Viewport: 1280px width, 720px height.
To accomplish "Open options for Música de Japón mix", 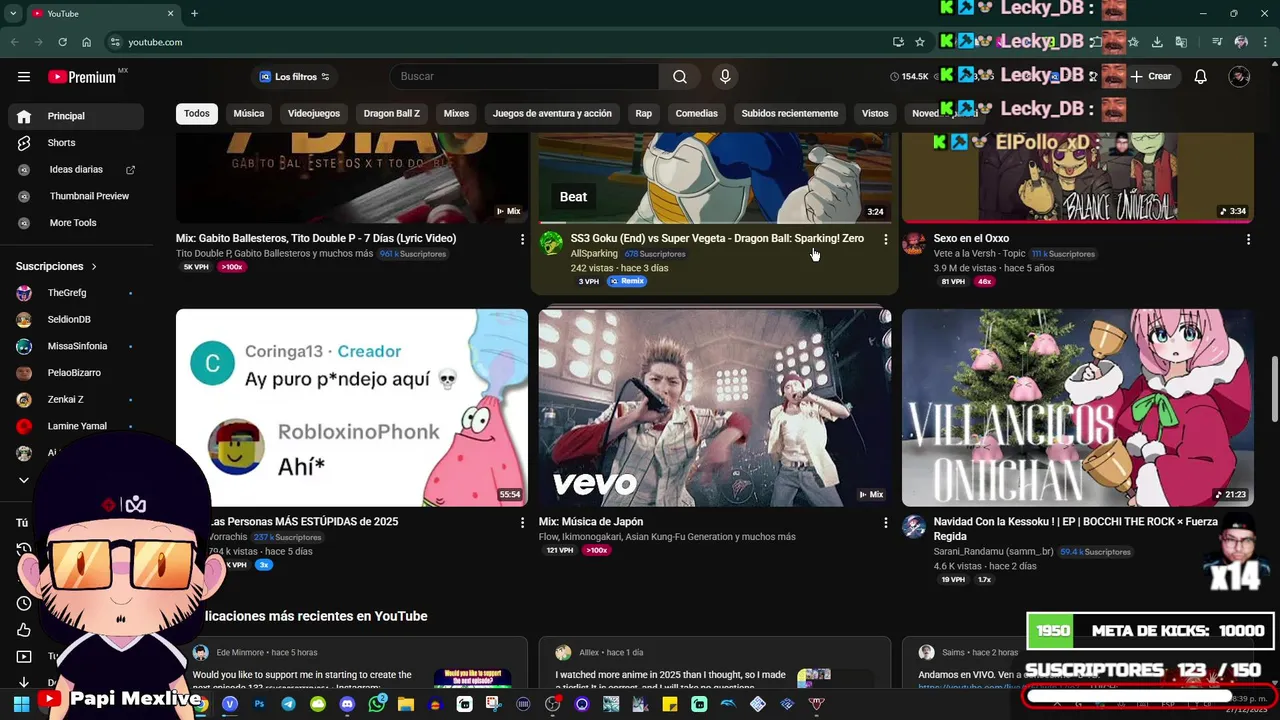I will [x=885, y=522].
